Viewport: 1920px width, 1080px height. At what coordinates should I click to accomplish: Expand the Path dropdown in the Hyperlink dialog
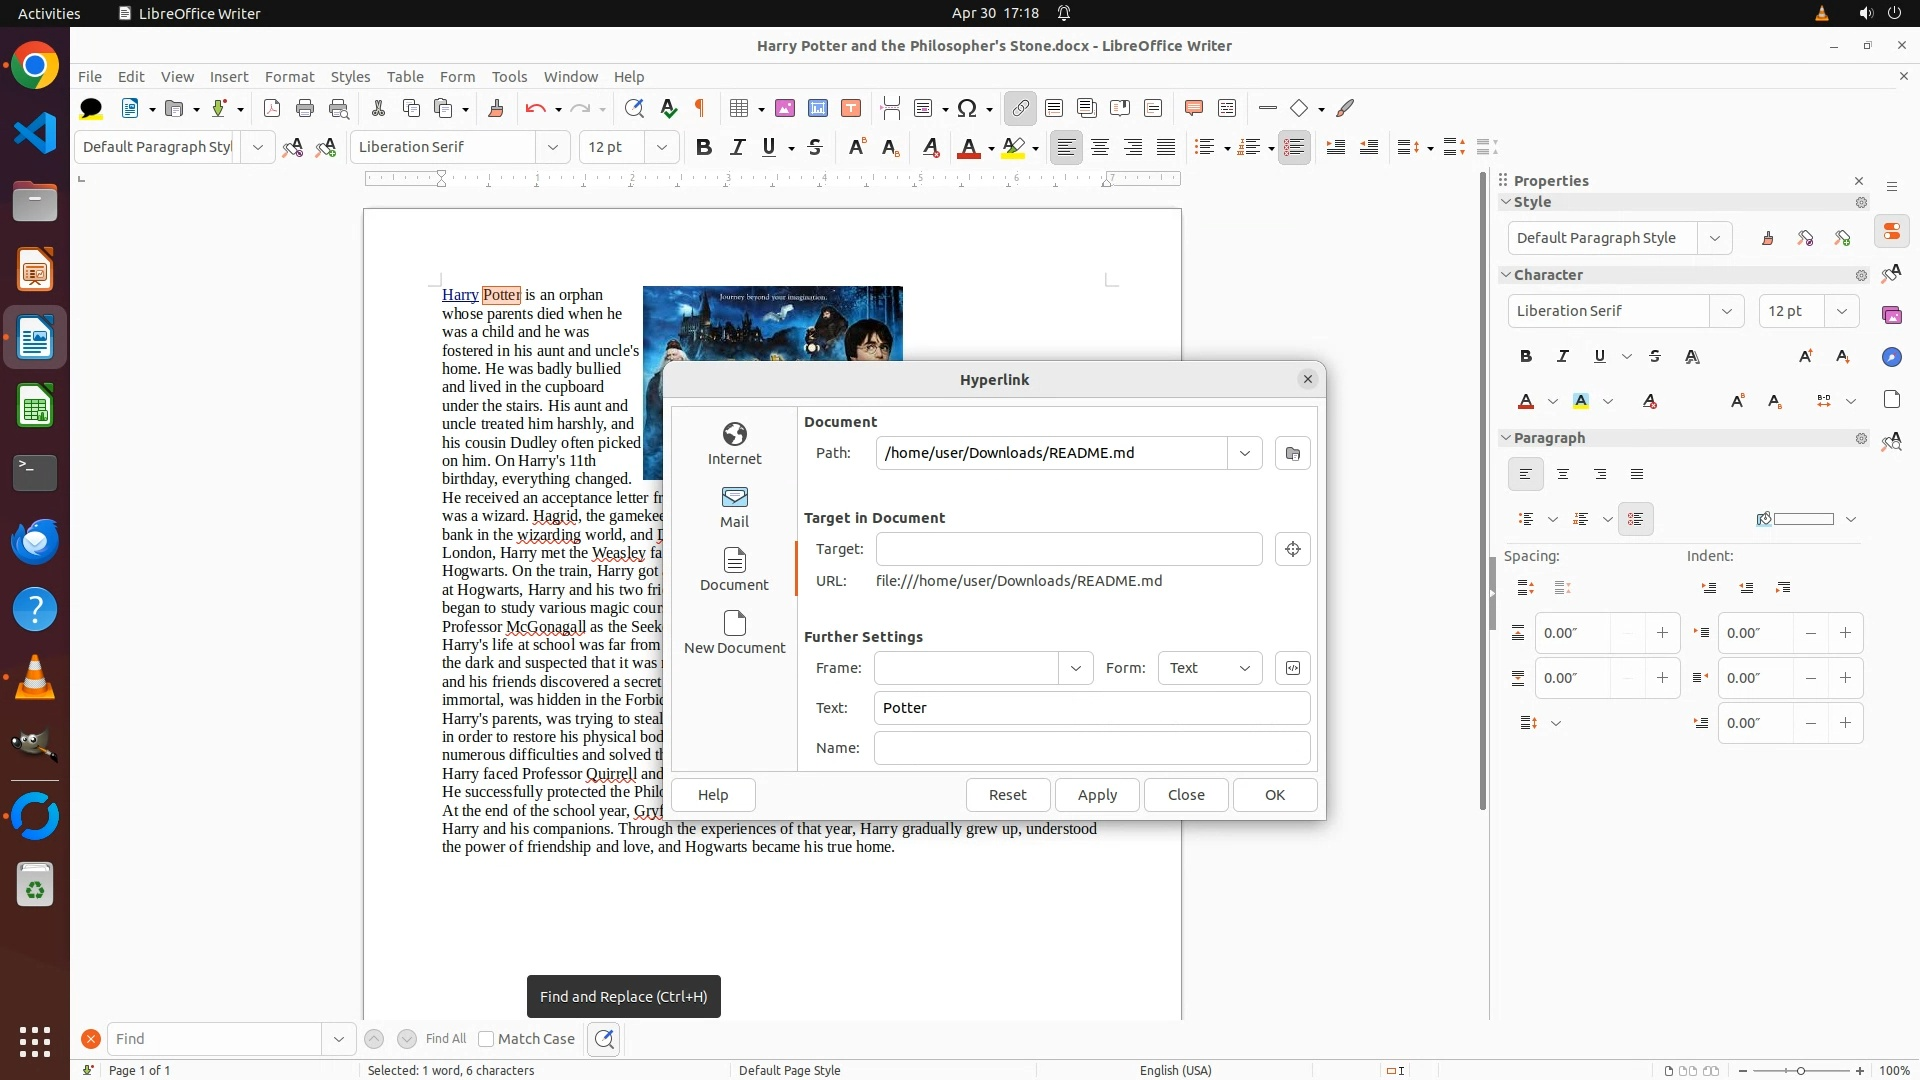(1244, 453)
